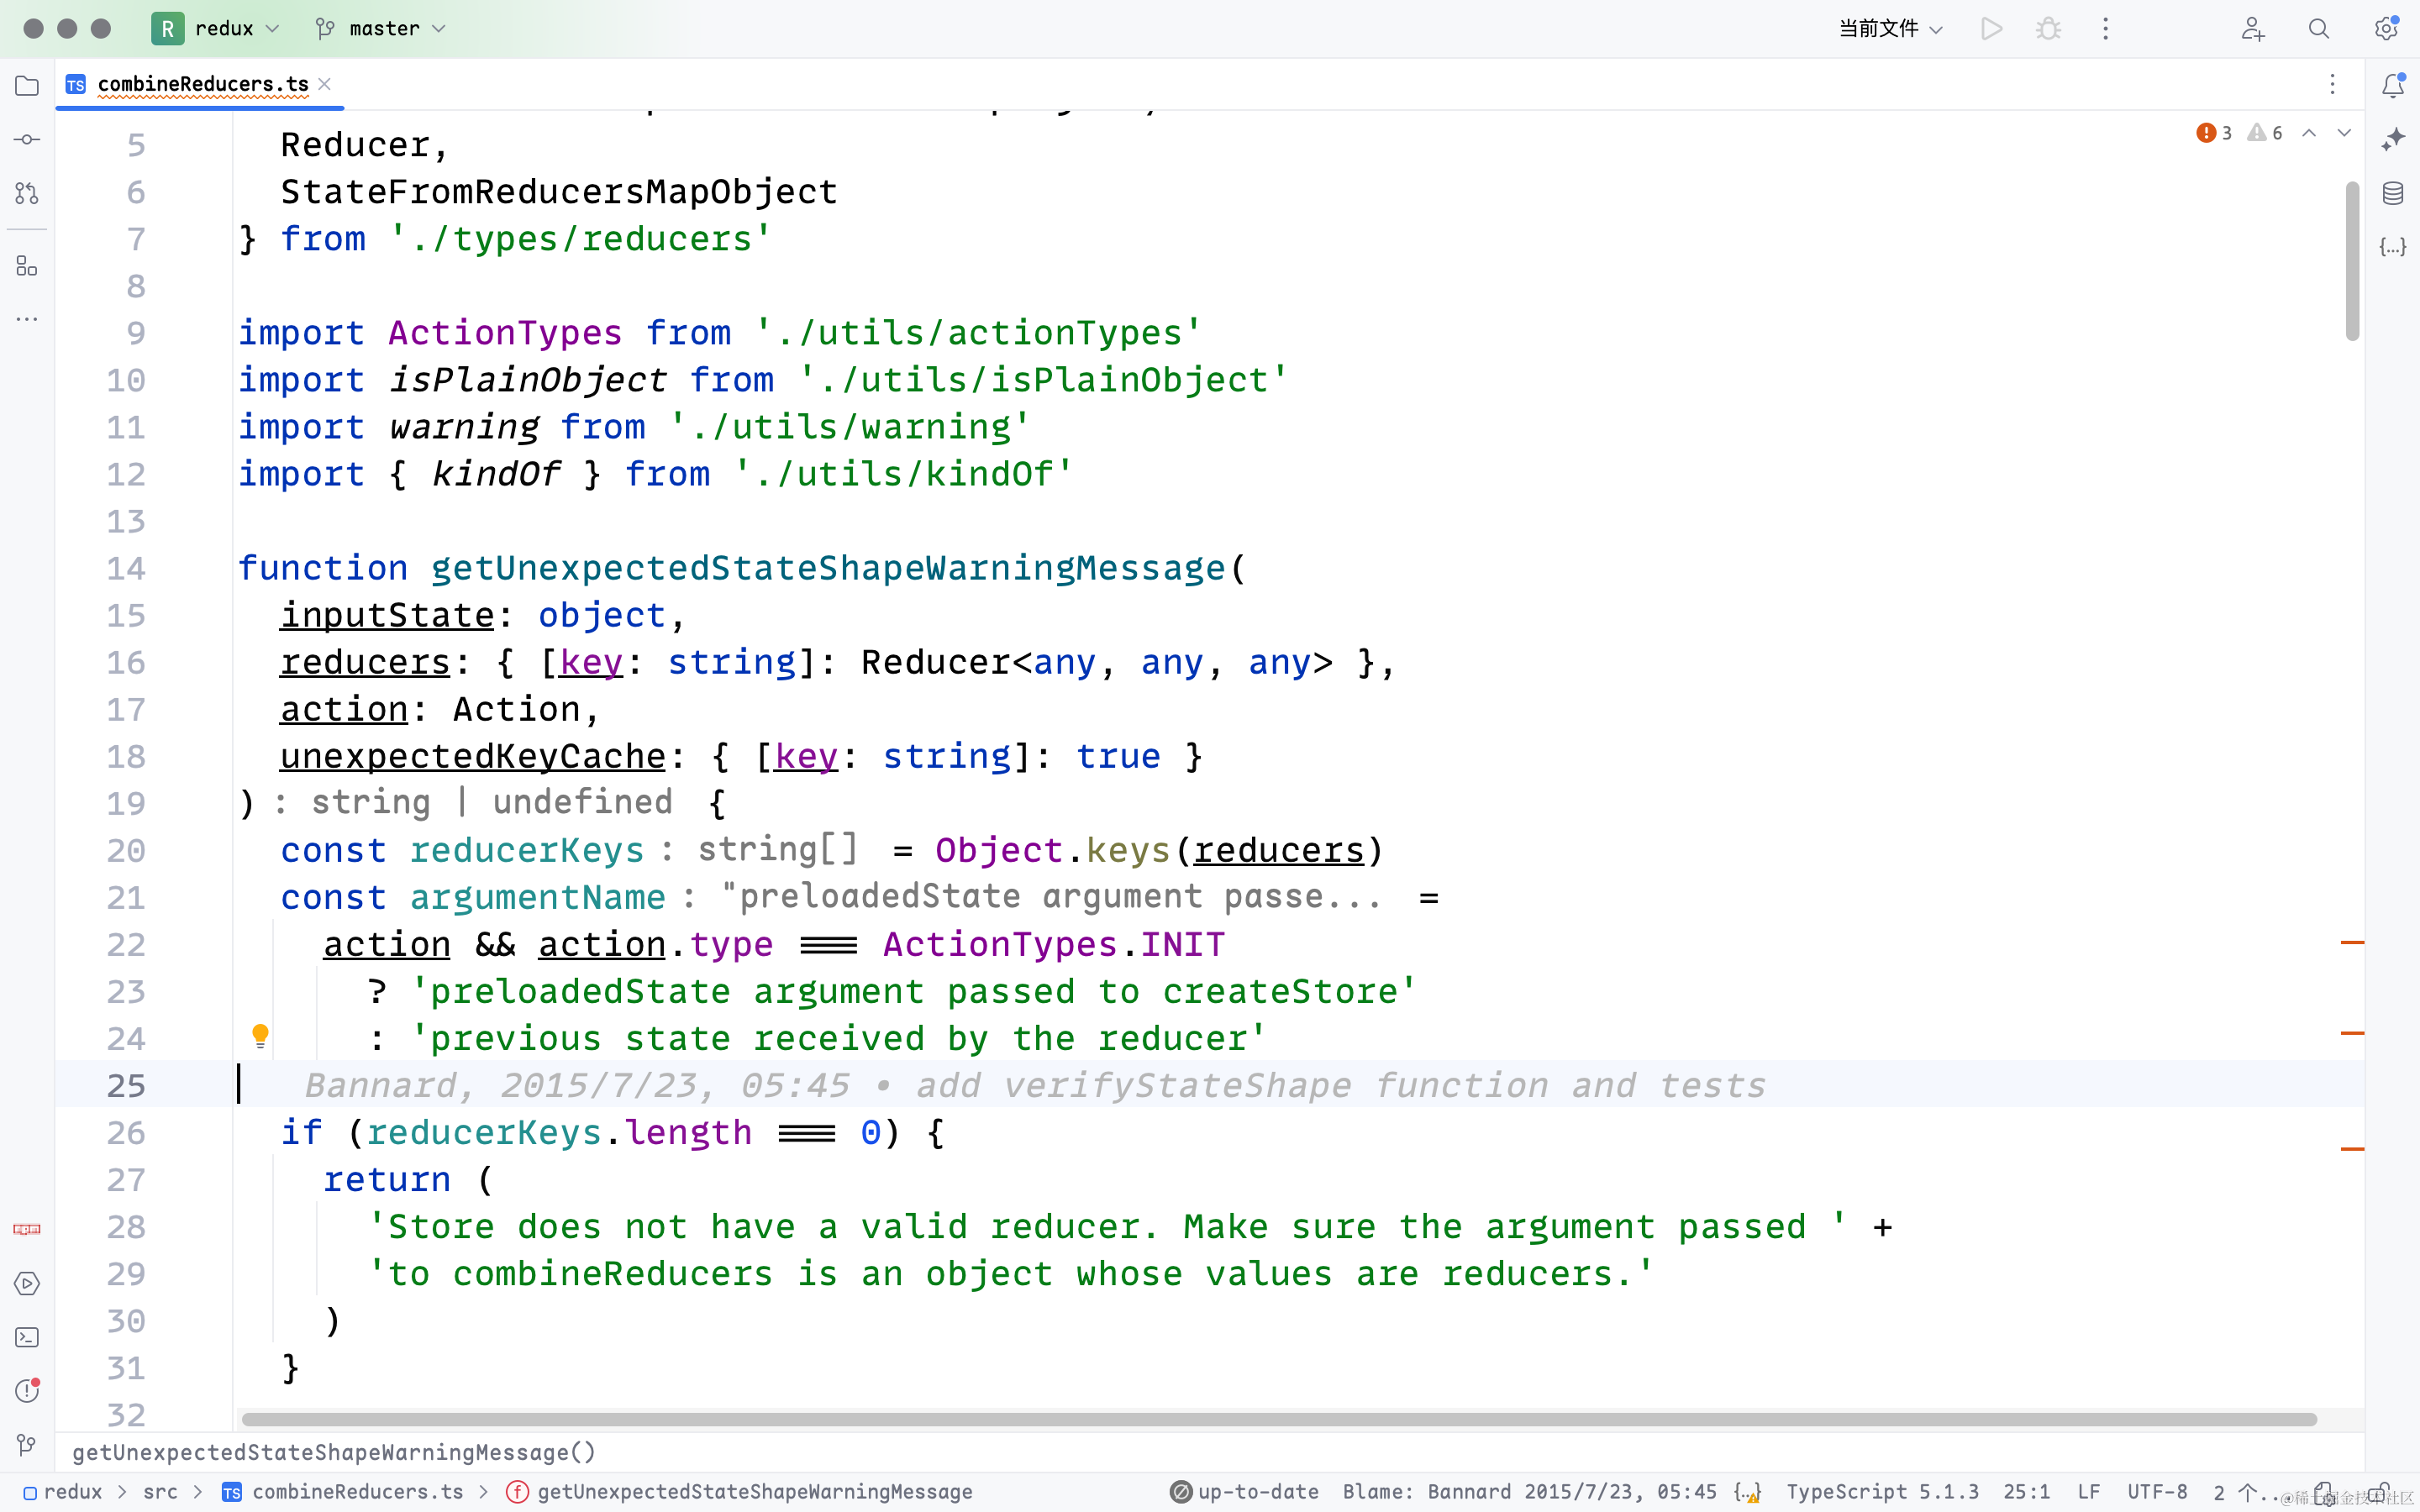The width and height of the screenshot is (2420, 1512).
Task: Open the Terminal tool window
Action: (x=27, y=1337)
